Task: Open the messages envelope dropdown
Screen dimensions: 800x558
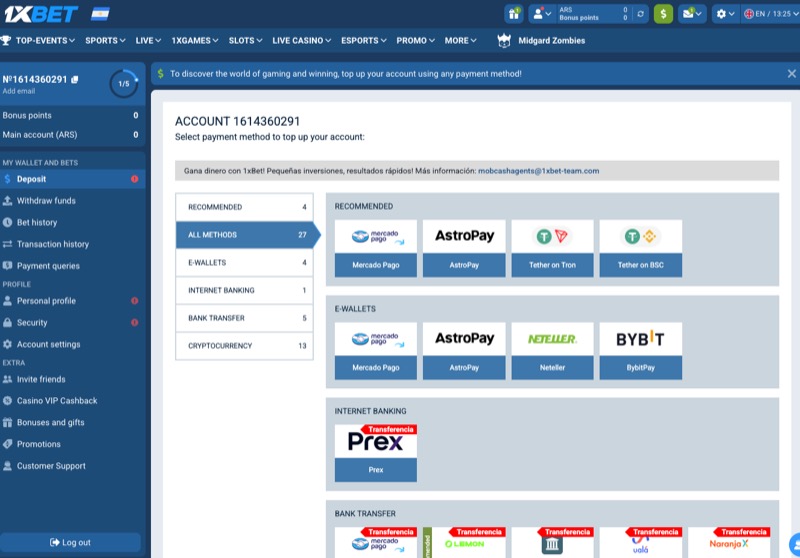Action: click(692, 14)
